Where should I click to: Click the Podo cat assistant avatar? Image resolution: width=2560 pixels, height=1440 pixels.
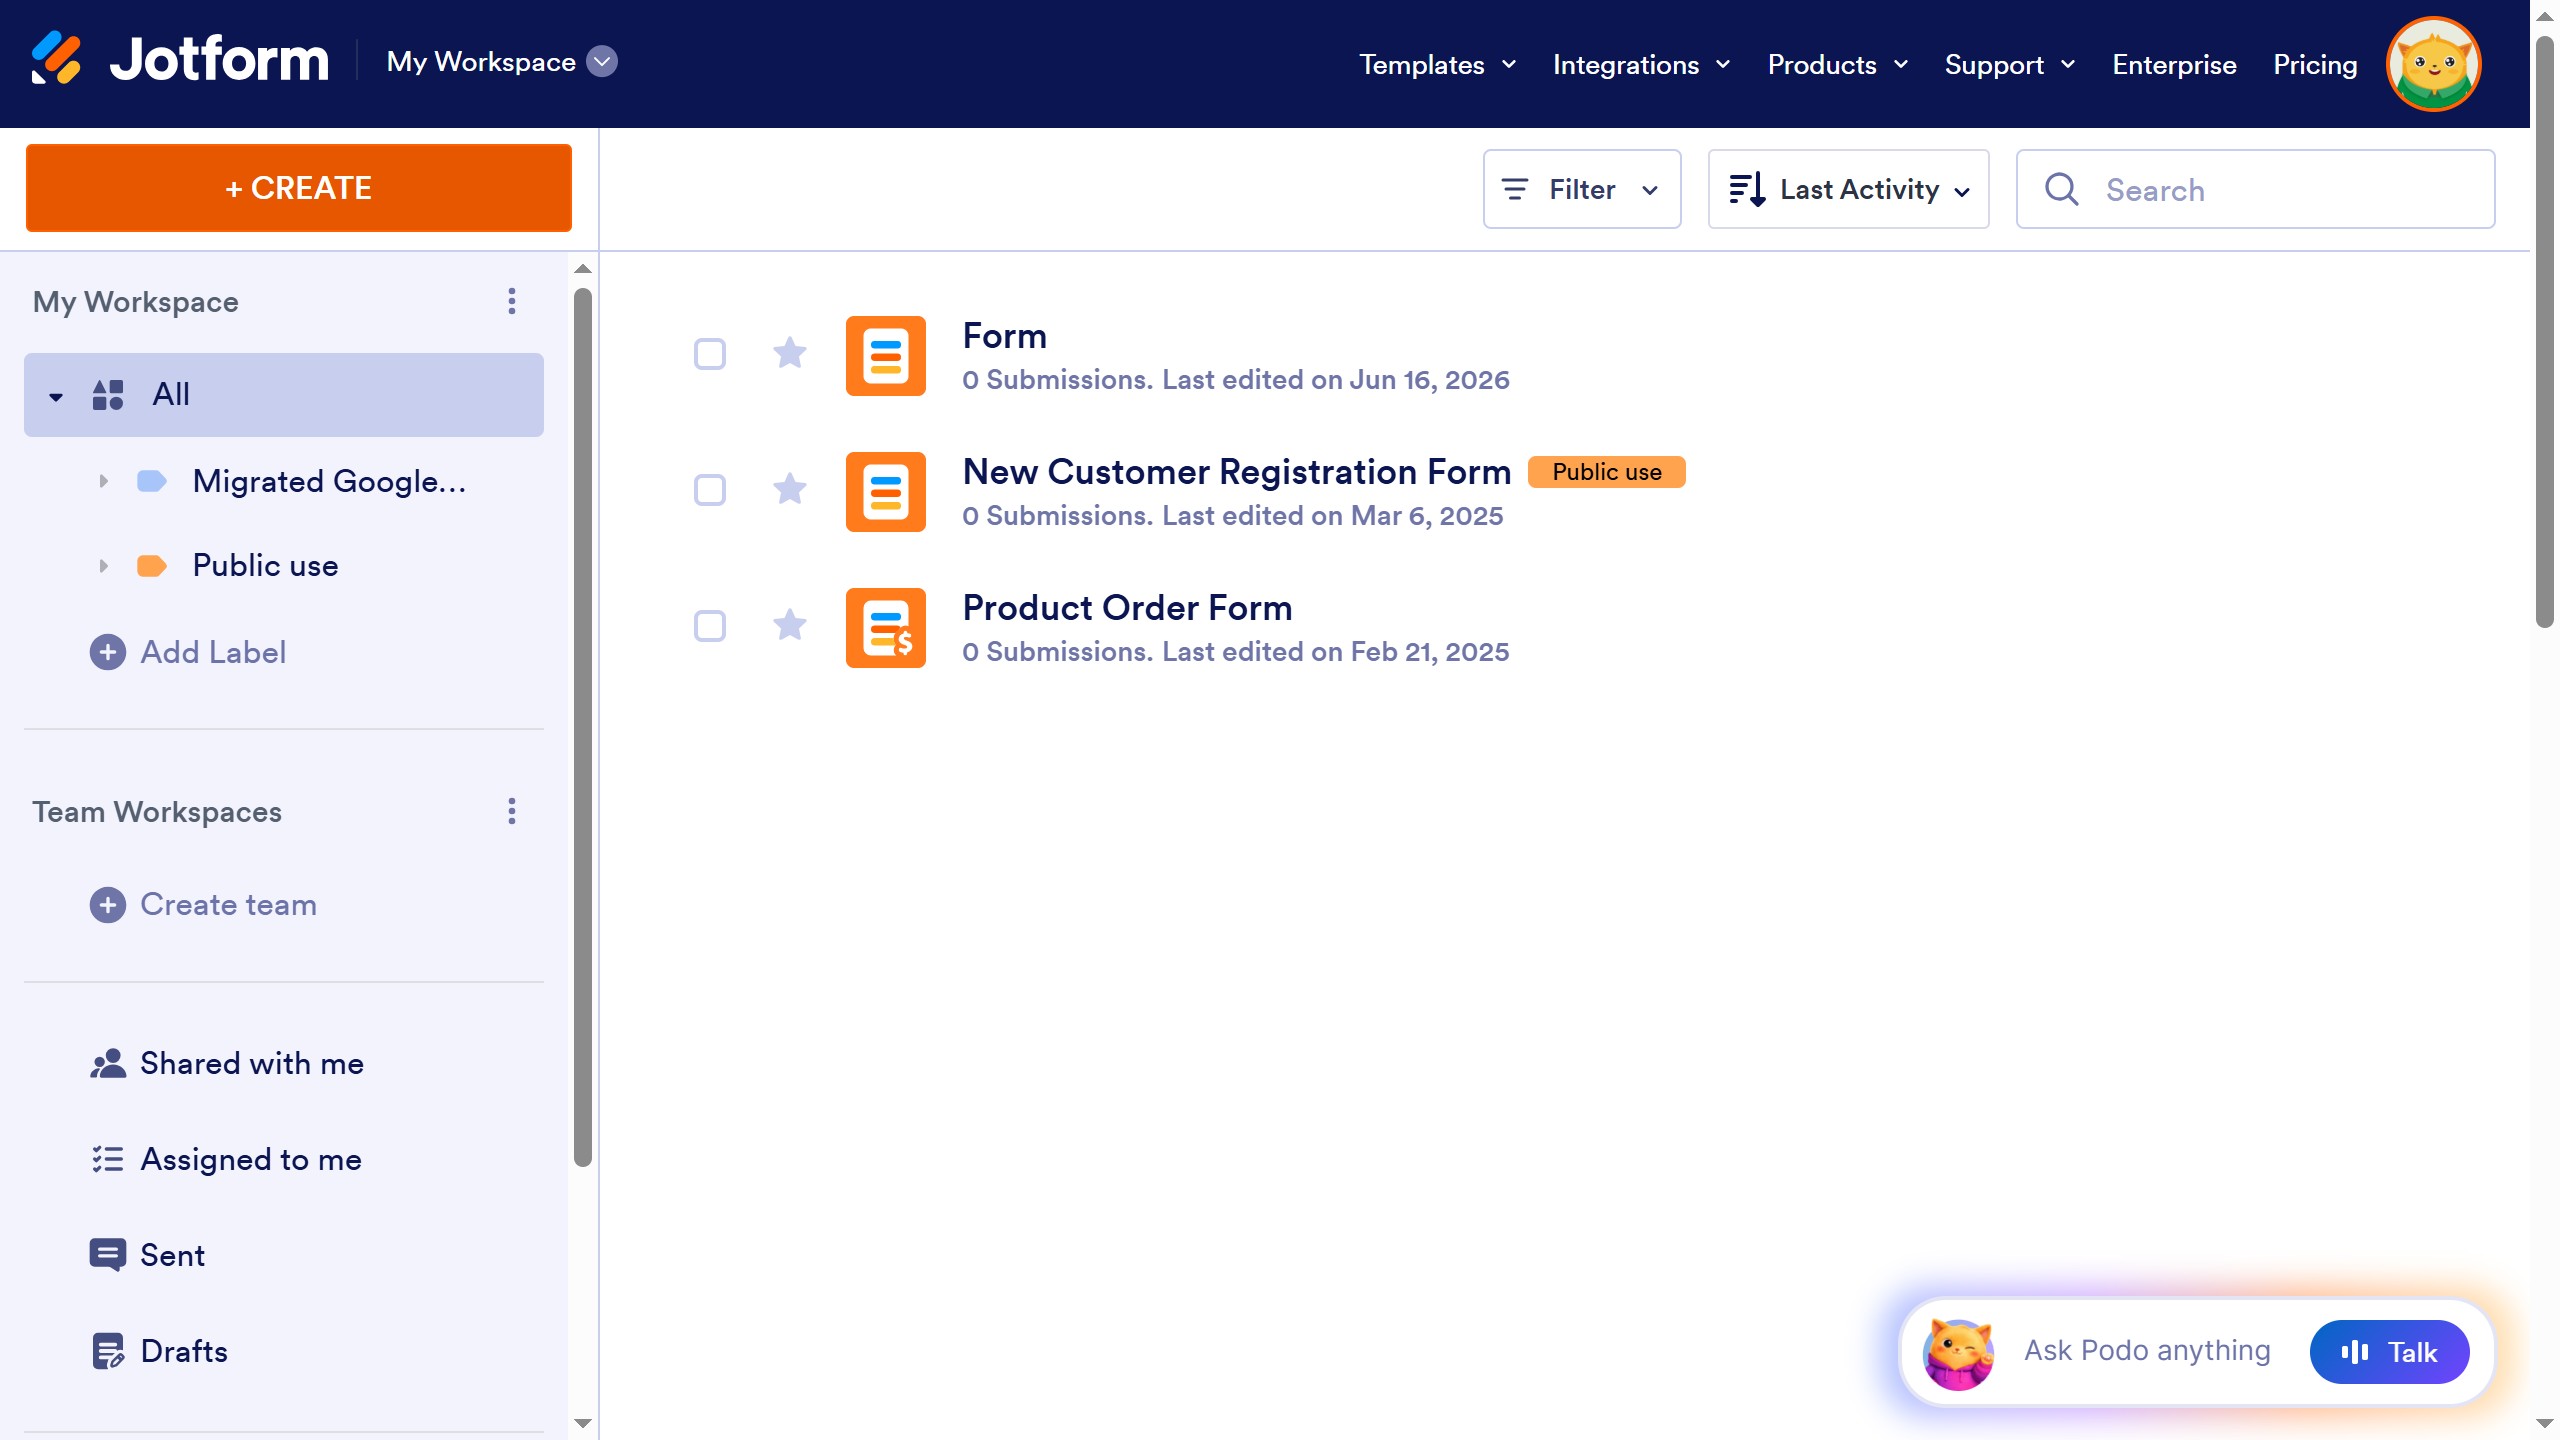coord(1958,1353)
